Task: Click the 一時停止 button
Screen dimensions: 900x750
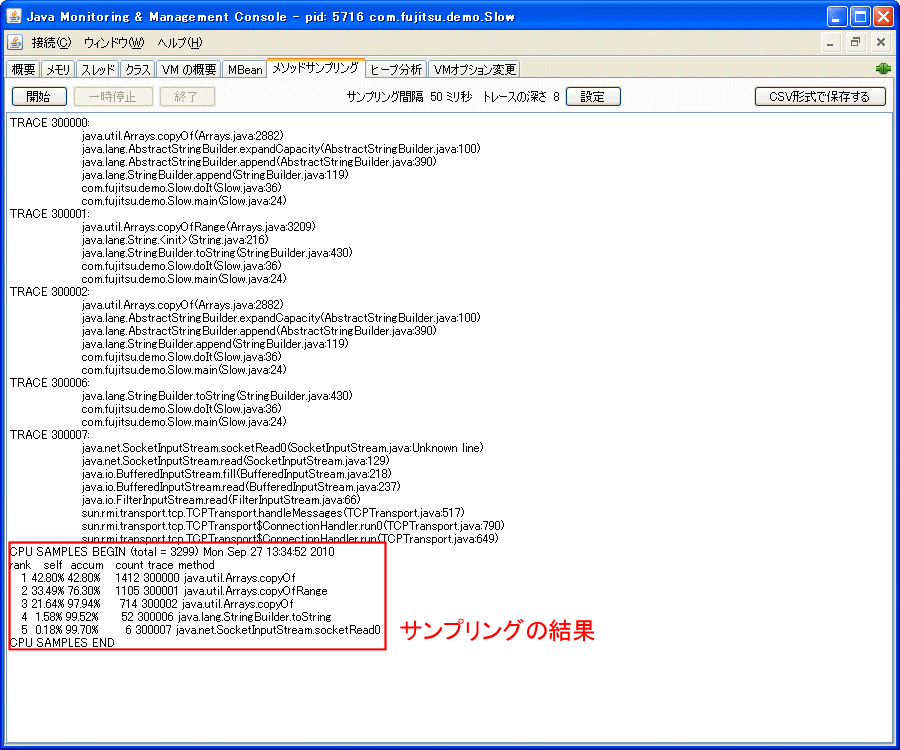Action: click(x=113, y=96)
